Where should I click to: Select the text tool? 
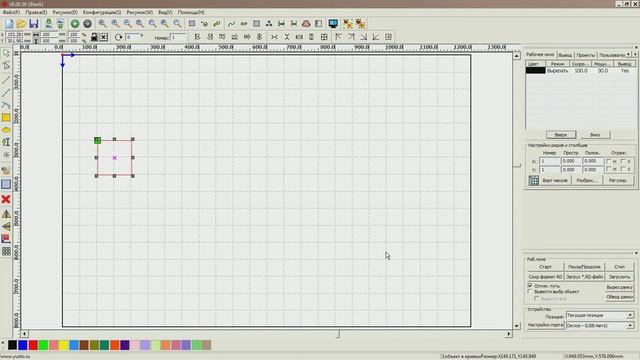pos(6,142)
